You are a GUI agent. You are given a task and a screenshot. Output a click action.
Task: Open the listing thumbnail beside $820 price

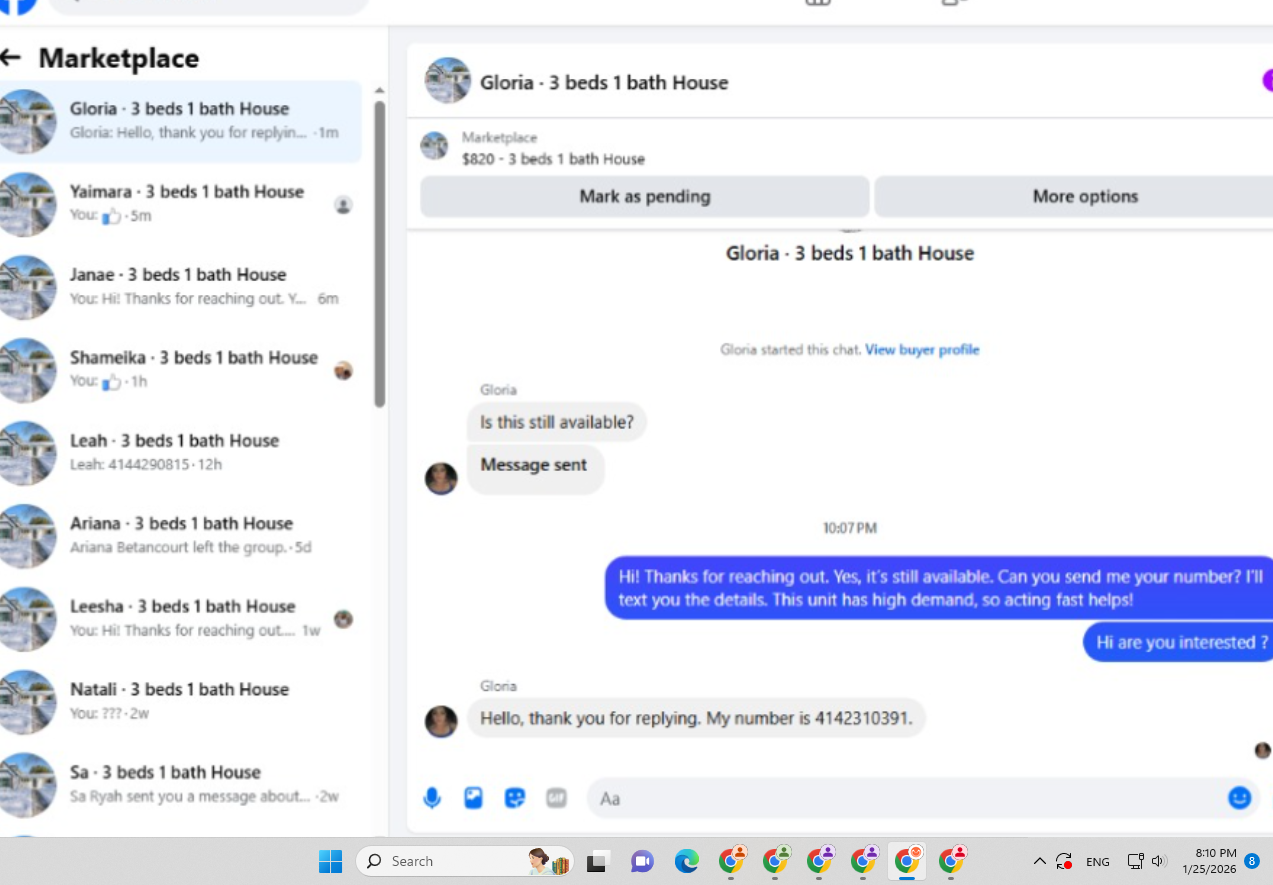pyautogui.click(x=434, y=146)
